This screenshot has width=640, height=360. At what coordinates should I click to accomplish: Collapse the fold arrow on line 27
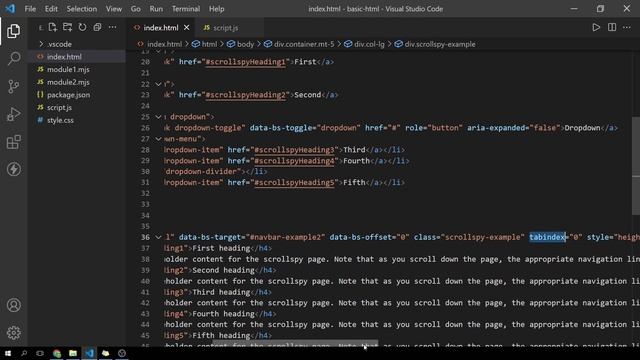[158, 139]
